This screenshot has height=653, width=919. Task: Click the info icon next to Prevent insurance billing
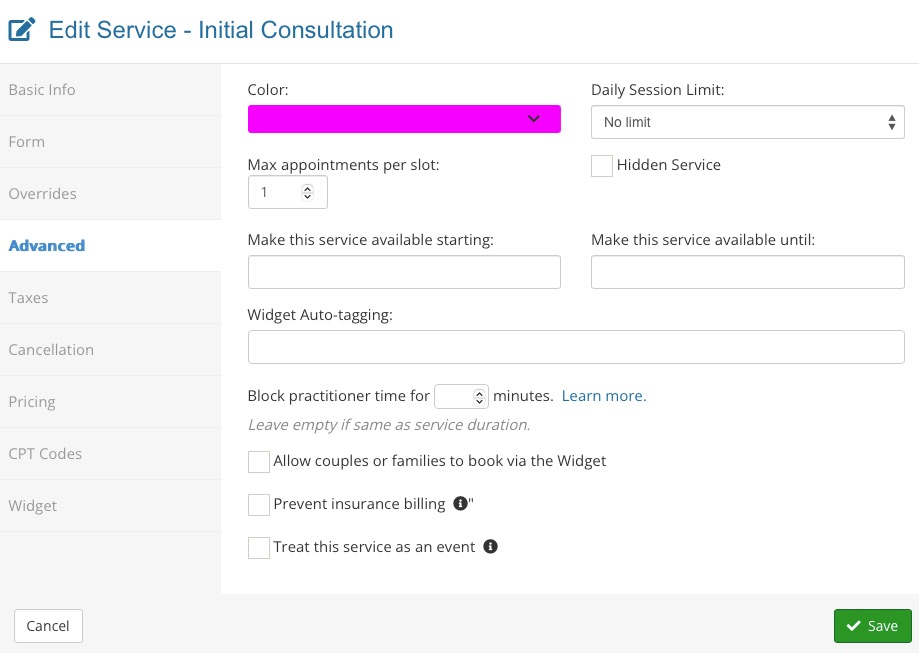461,503
